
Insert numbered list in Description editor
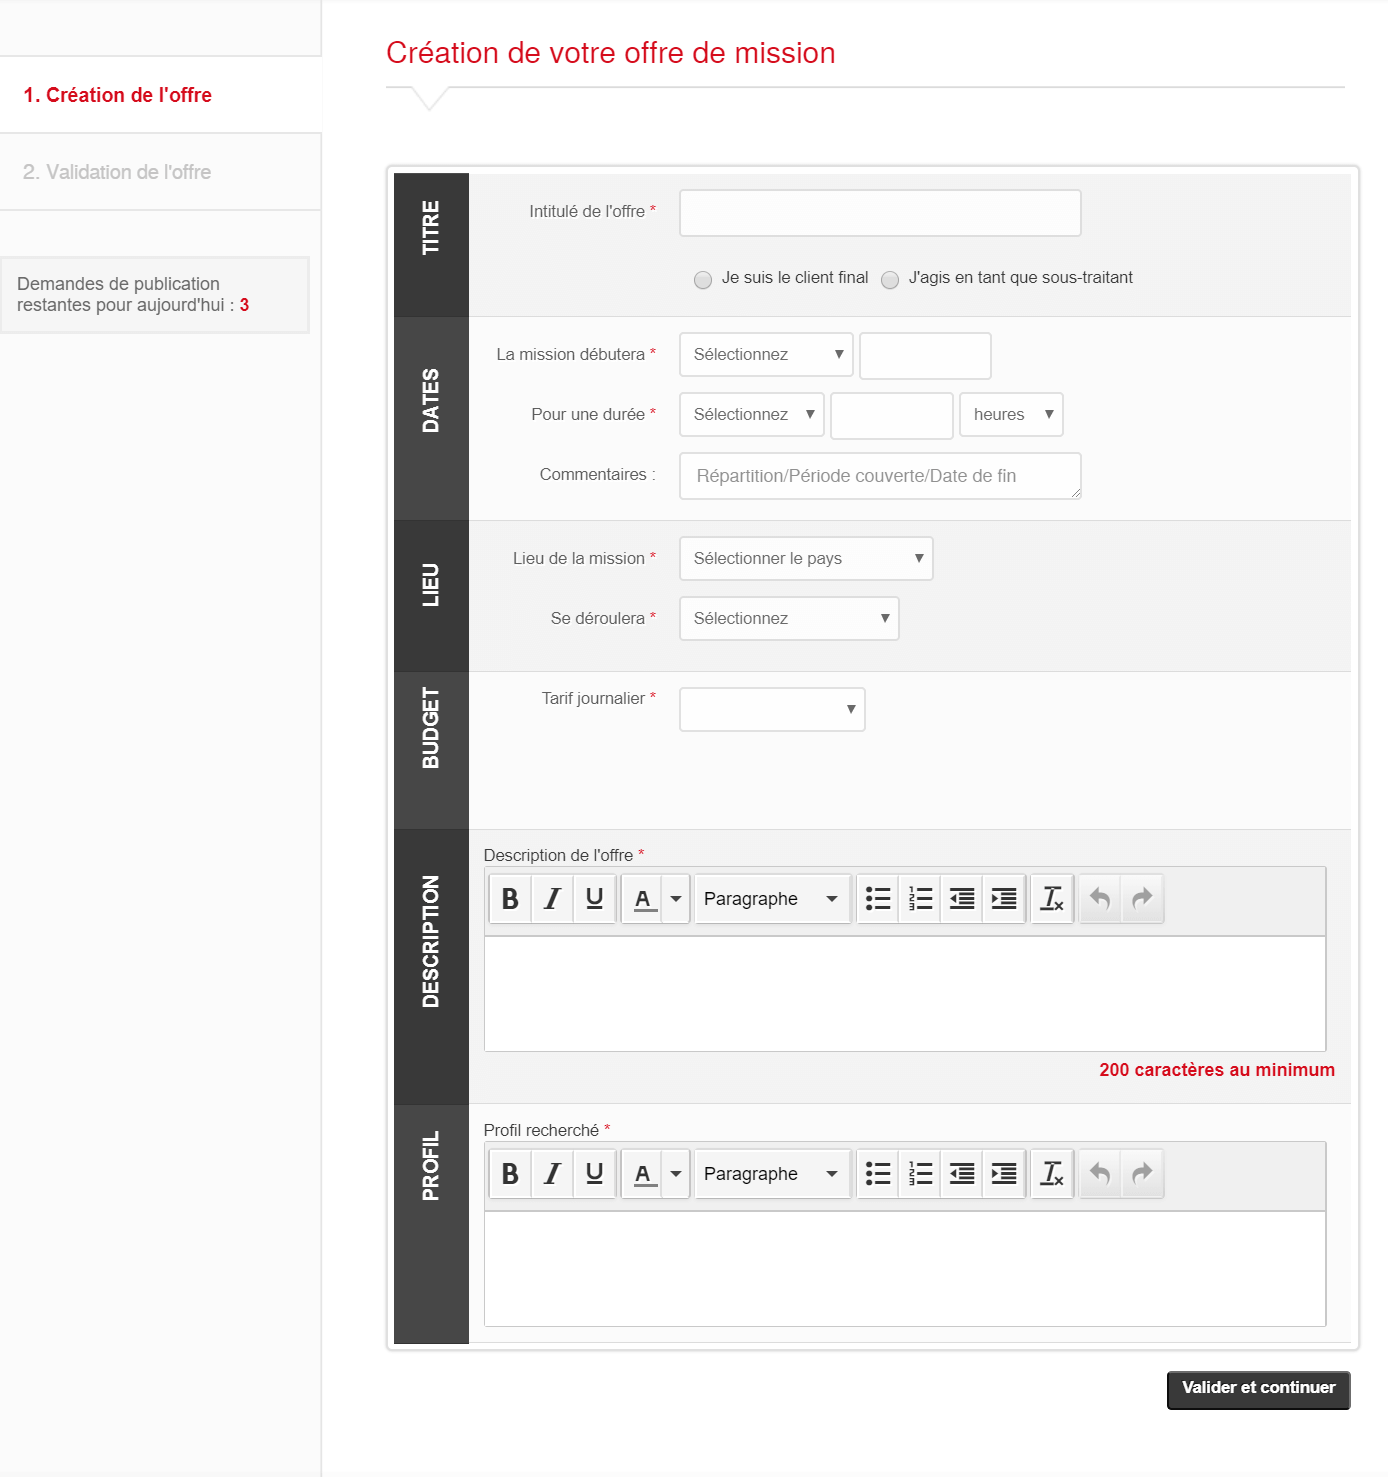[x=920, y=899]
